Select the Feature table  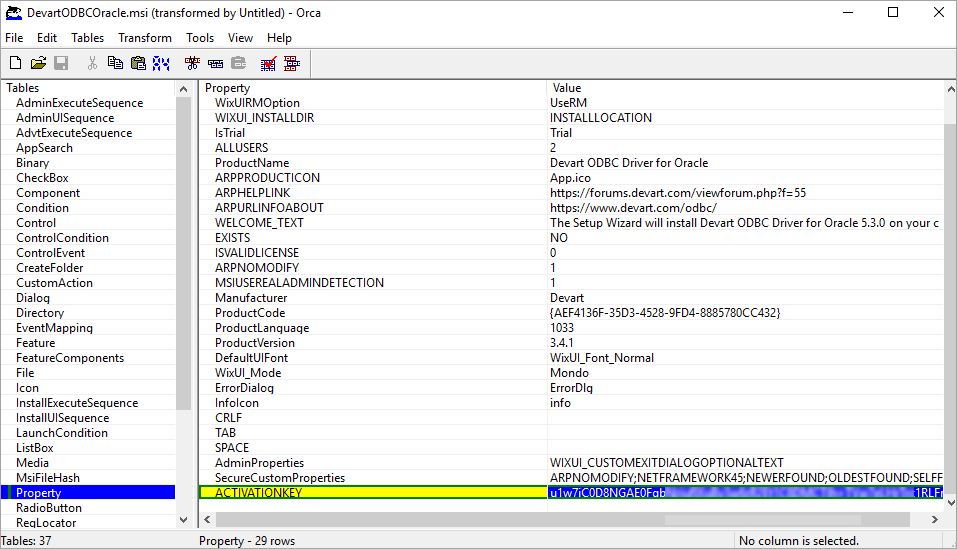[x=35, y=343]
